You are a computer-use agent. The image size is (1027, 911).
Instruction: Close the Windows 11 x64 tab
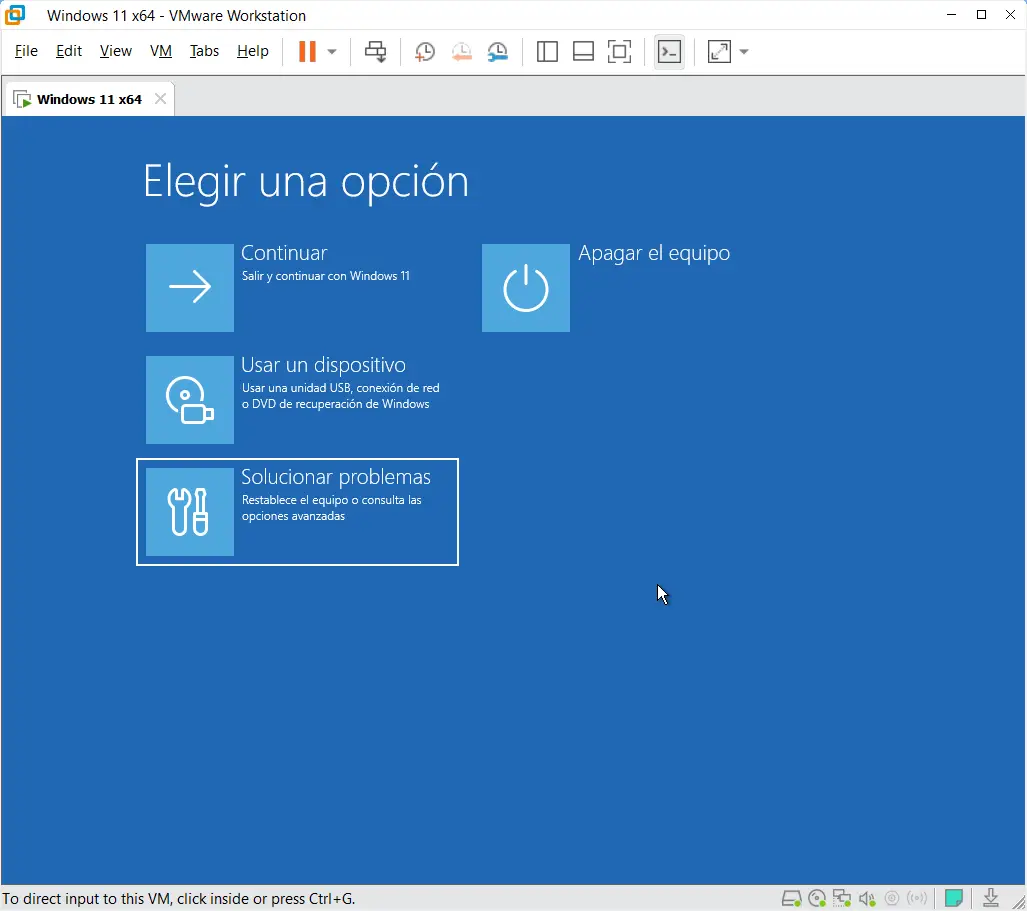160,99
